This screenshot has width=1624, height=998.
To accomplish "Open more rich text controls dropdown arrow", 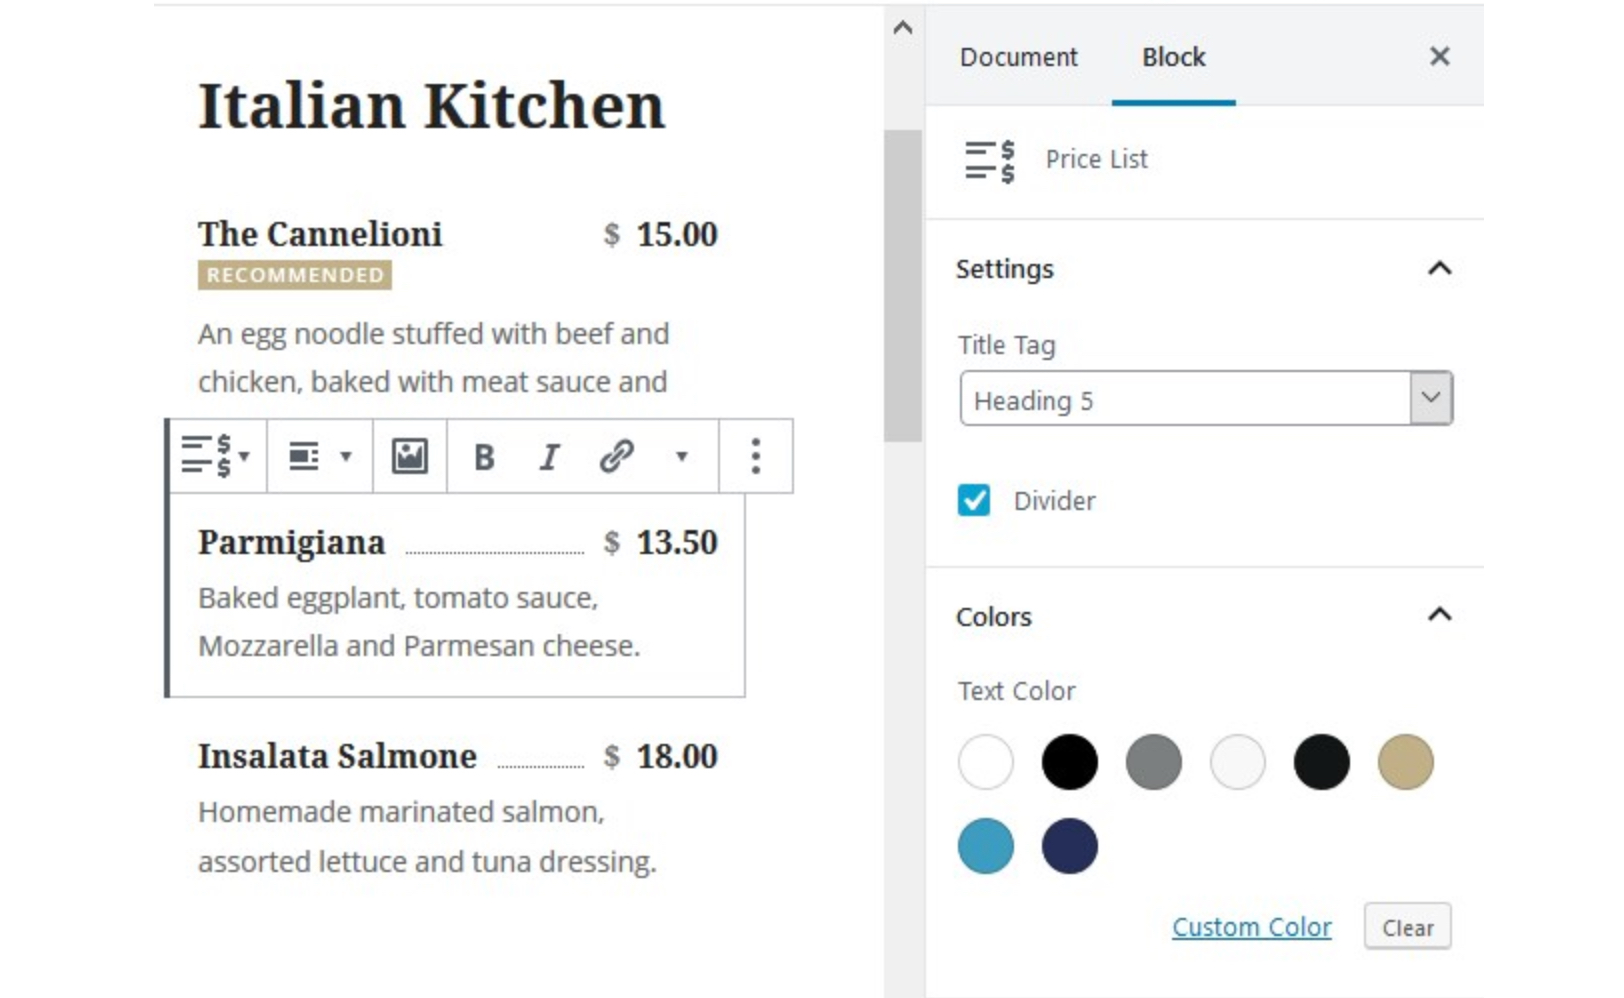I will (681, 457).
